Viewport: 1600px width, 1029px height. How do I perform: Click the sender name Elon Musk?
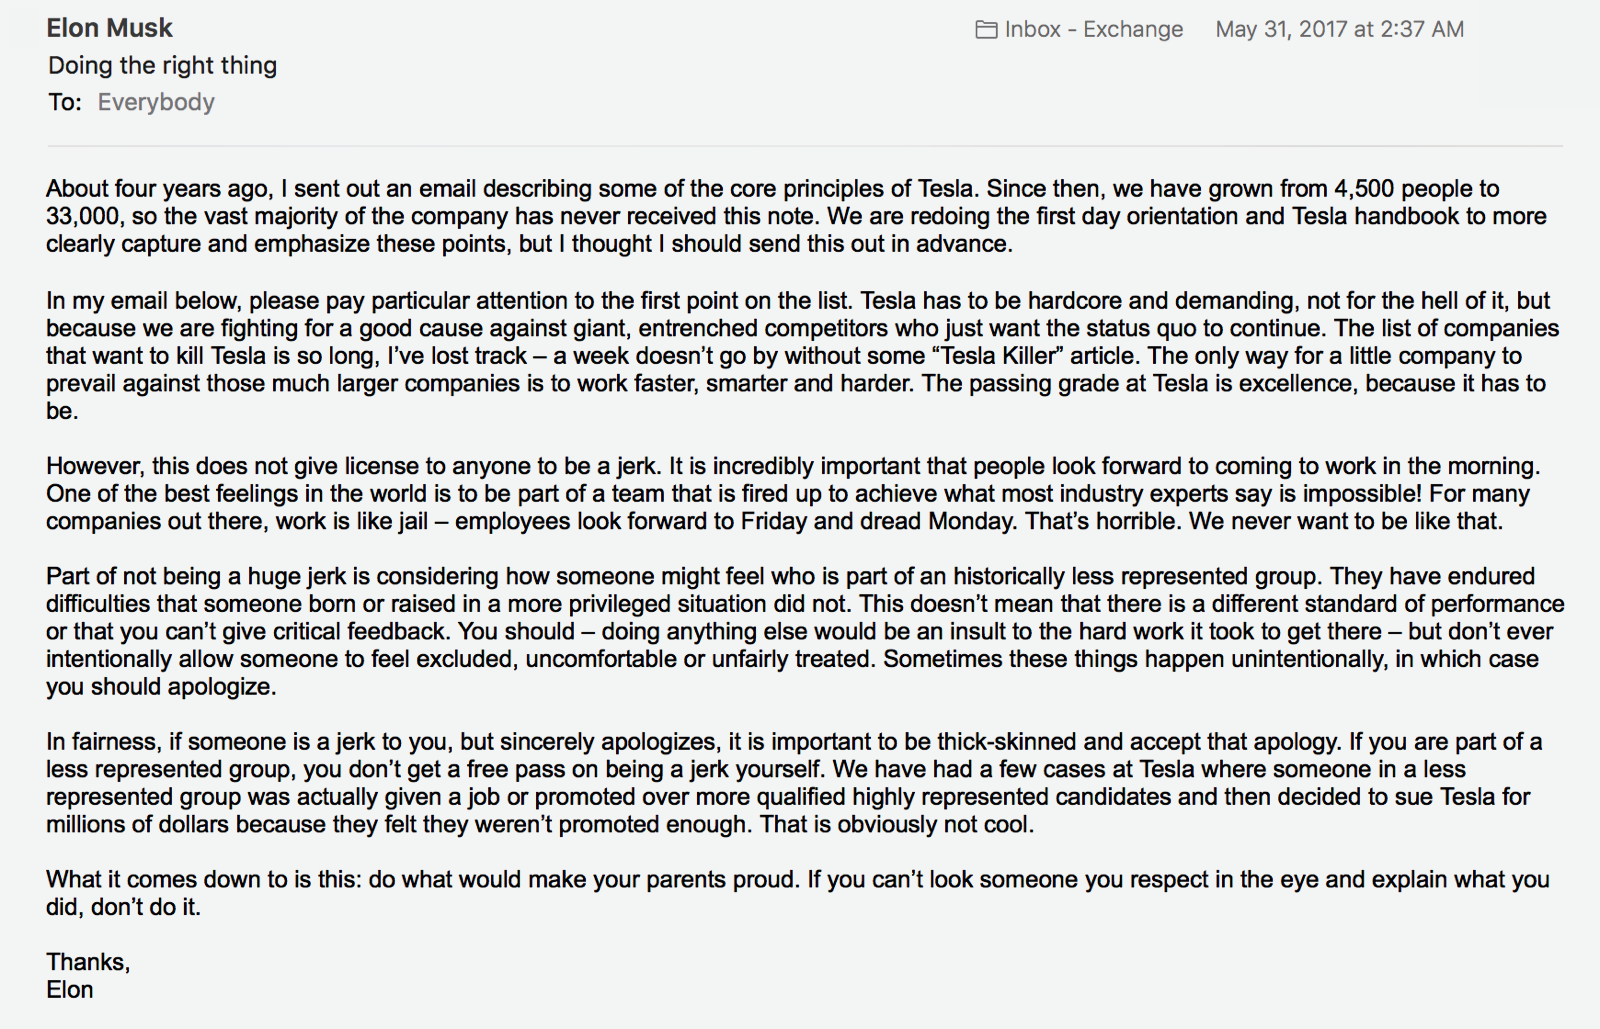click(109, 28)
